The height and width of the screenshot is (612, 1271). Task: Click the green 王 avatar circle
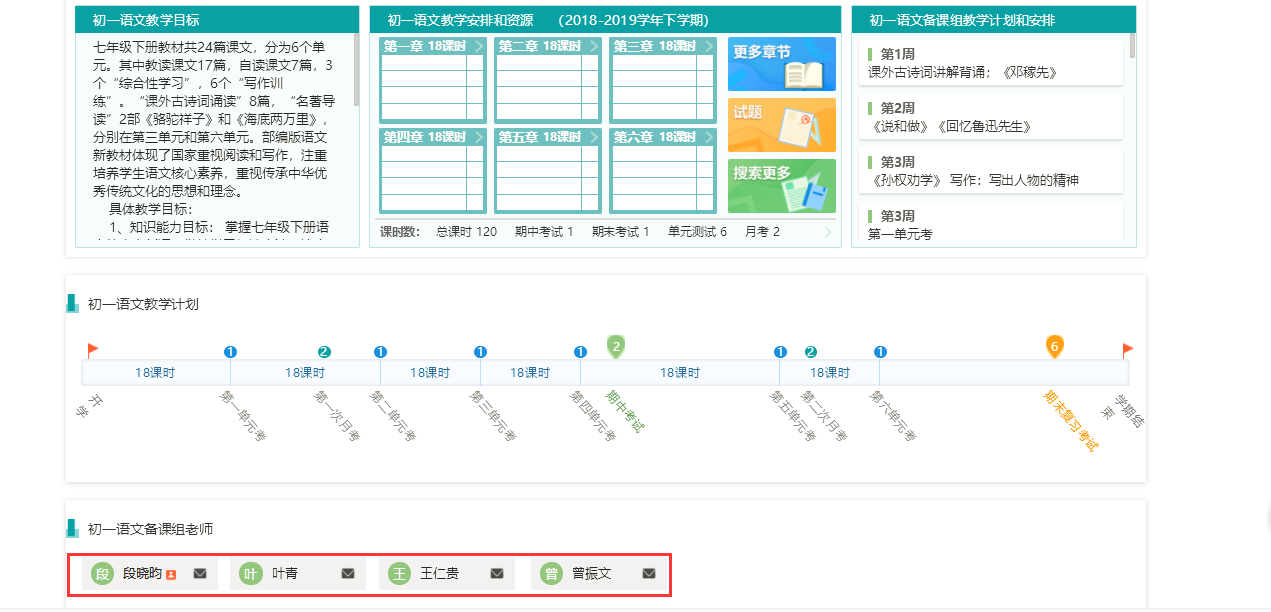399,573
